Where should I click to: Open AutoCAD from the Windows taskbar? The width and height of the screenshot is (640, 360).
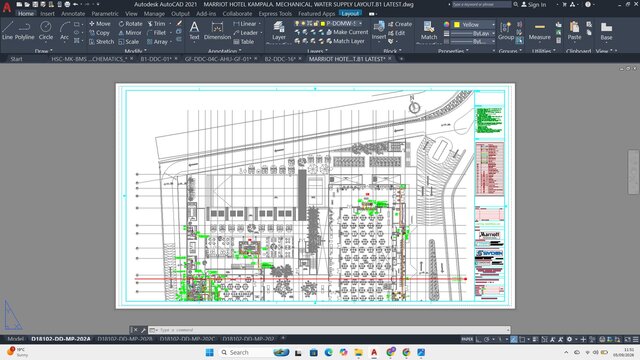[x=374, y=352]
